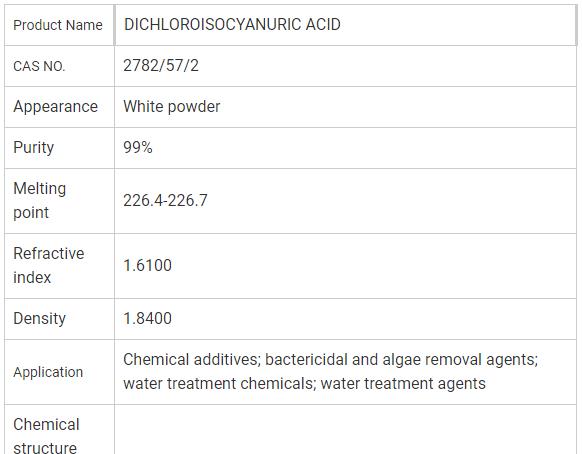
Task: Click the Melting point label
Action: (40, 200)
